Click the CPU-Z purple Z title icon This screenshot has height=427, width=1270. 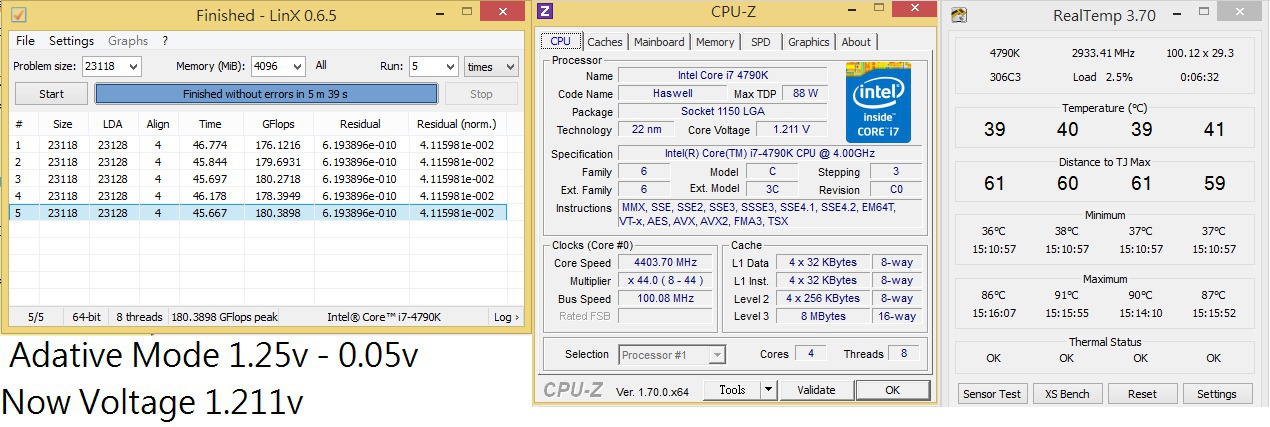pos(545,13)
